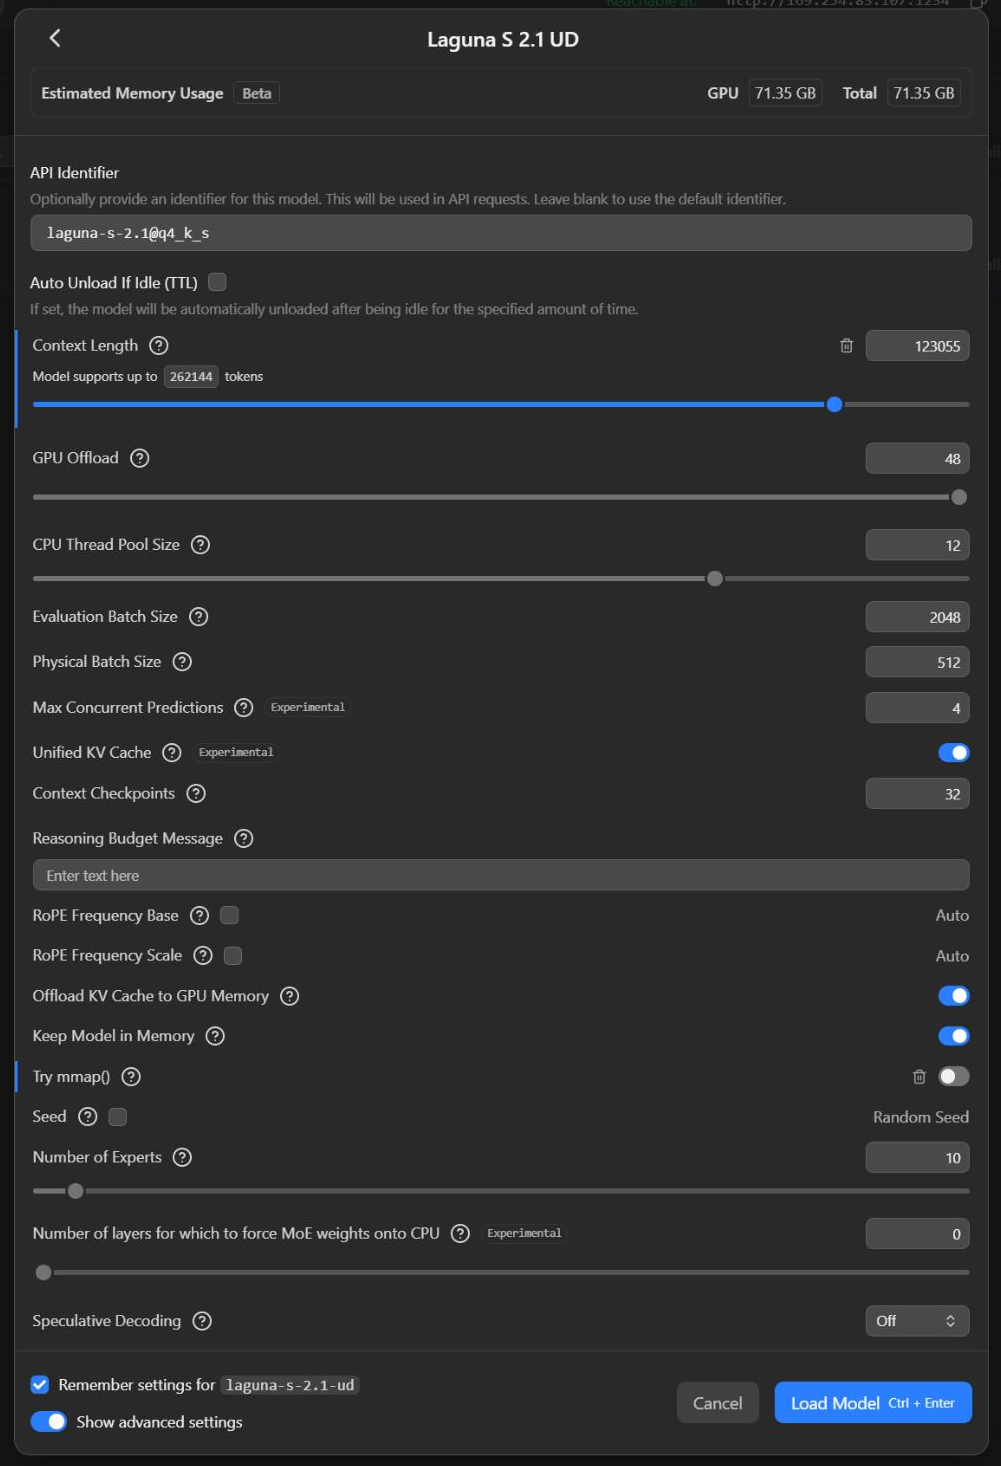The image size is (1001, 1466).
Task: Open Physical Batch Size help icon
Action: [x=182, y=662]
